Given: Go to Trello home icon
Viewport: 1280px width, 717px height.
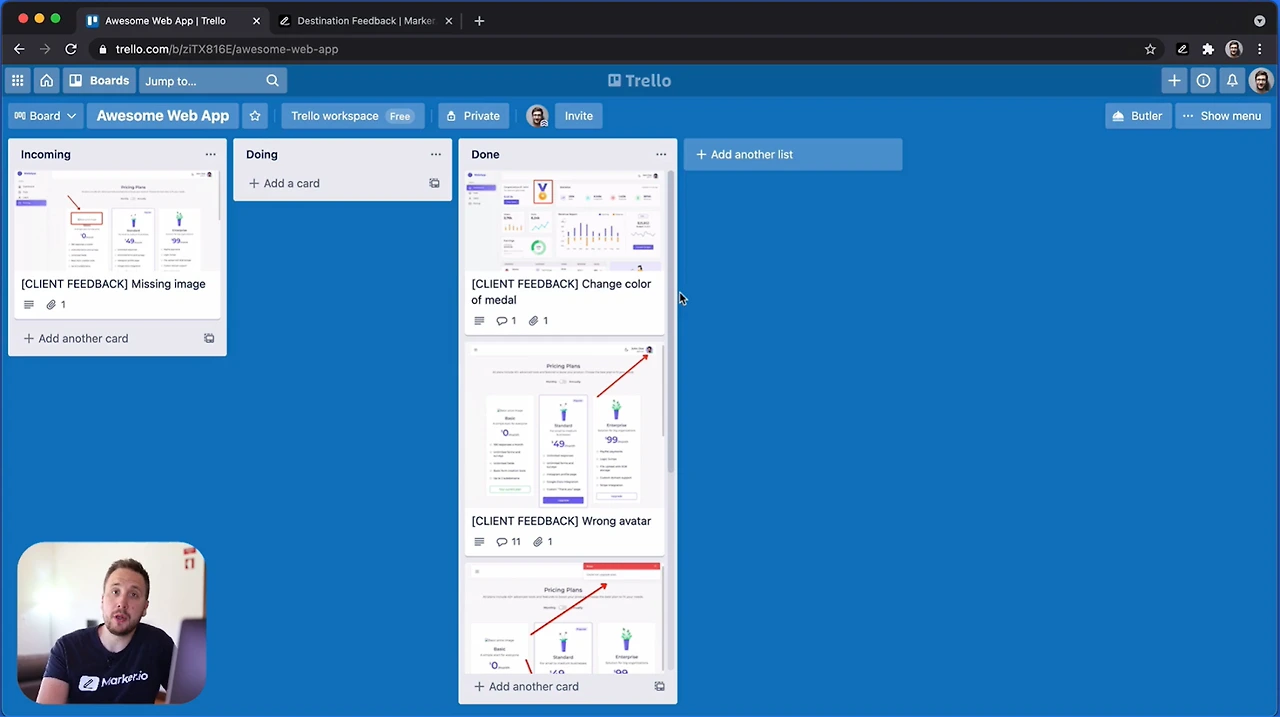Looking at the screenshot, I should pyautogui.click(x=46, y=81).
